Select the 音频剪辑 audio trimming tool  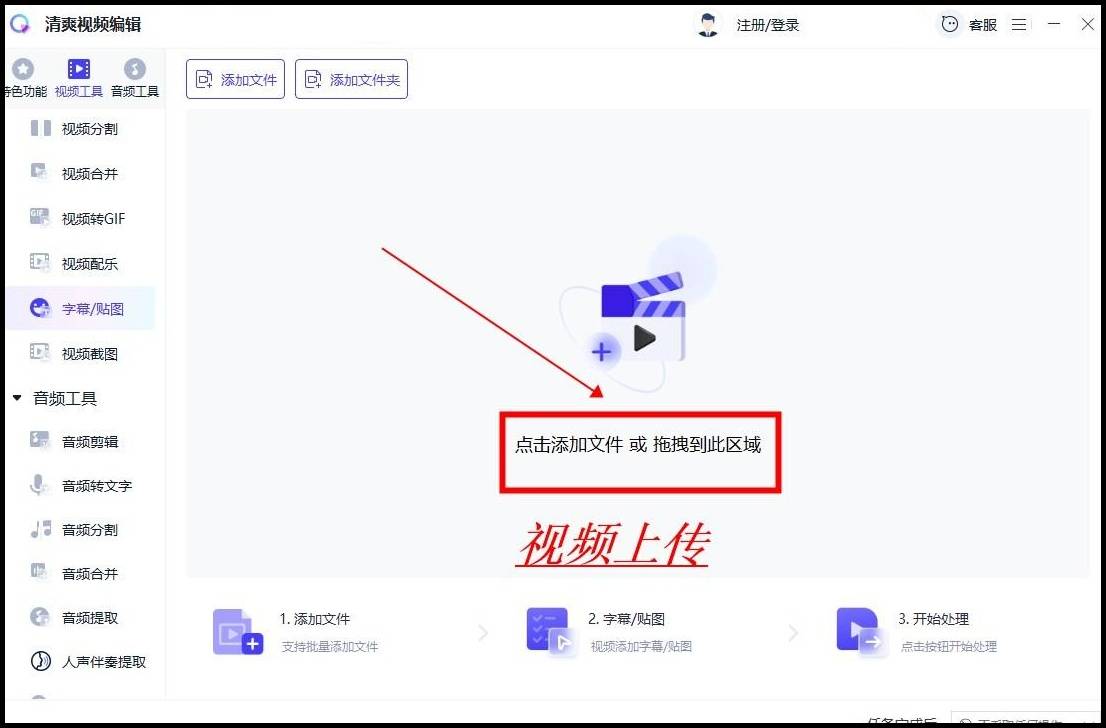pos(89,442)
